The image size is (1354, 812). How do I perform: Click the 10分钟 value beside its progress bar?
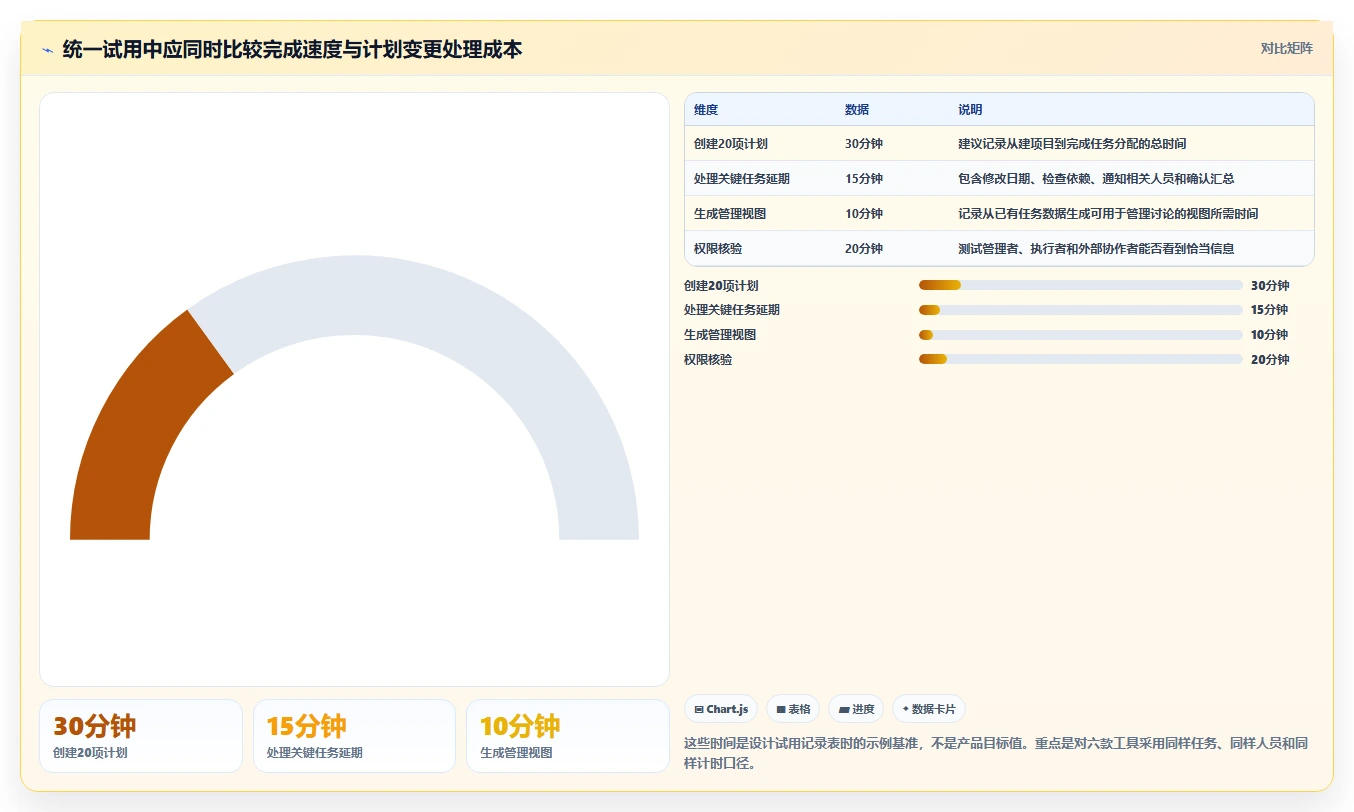coord(1270,335)
